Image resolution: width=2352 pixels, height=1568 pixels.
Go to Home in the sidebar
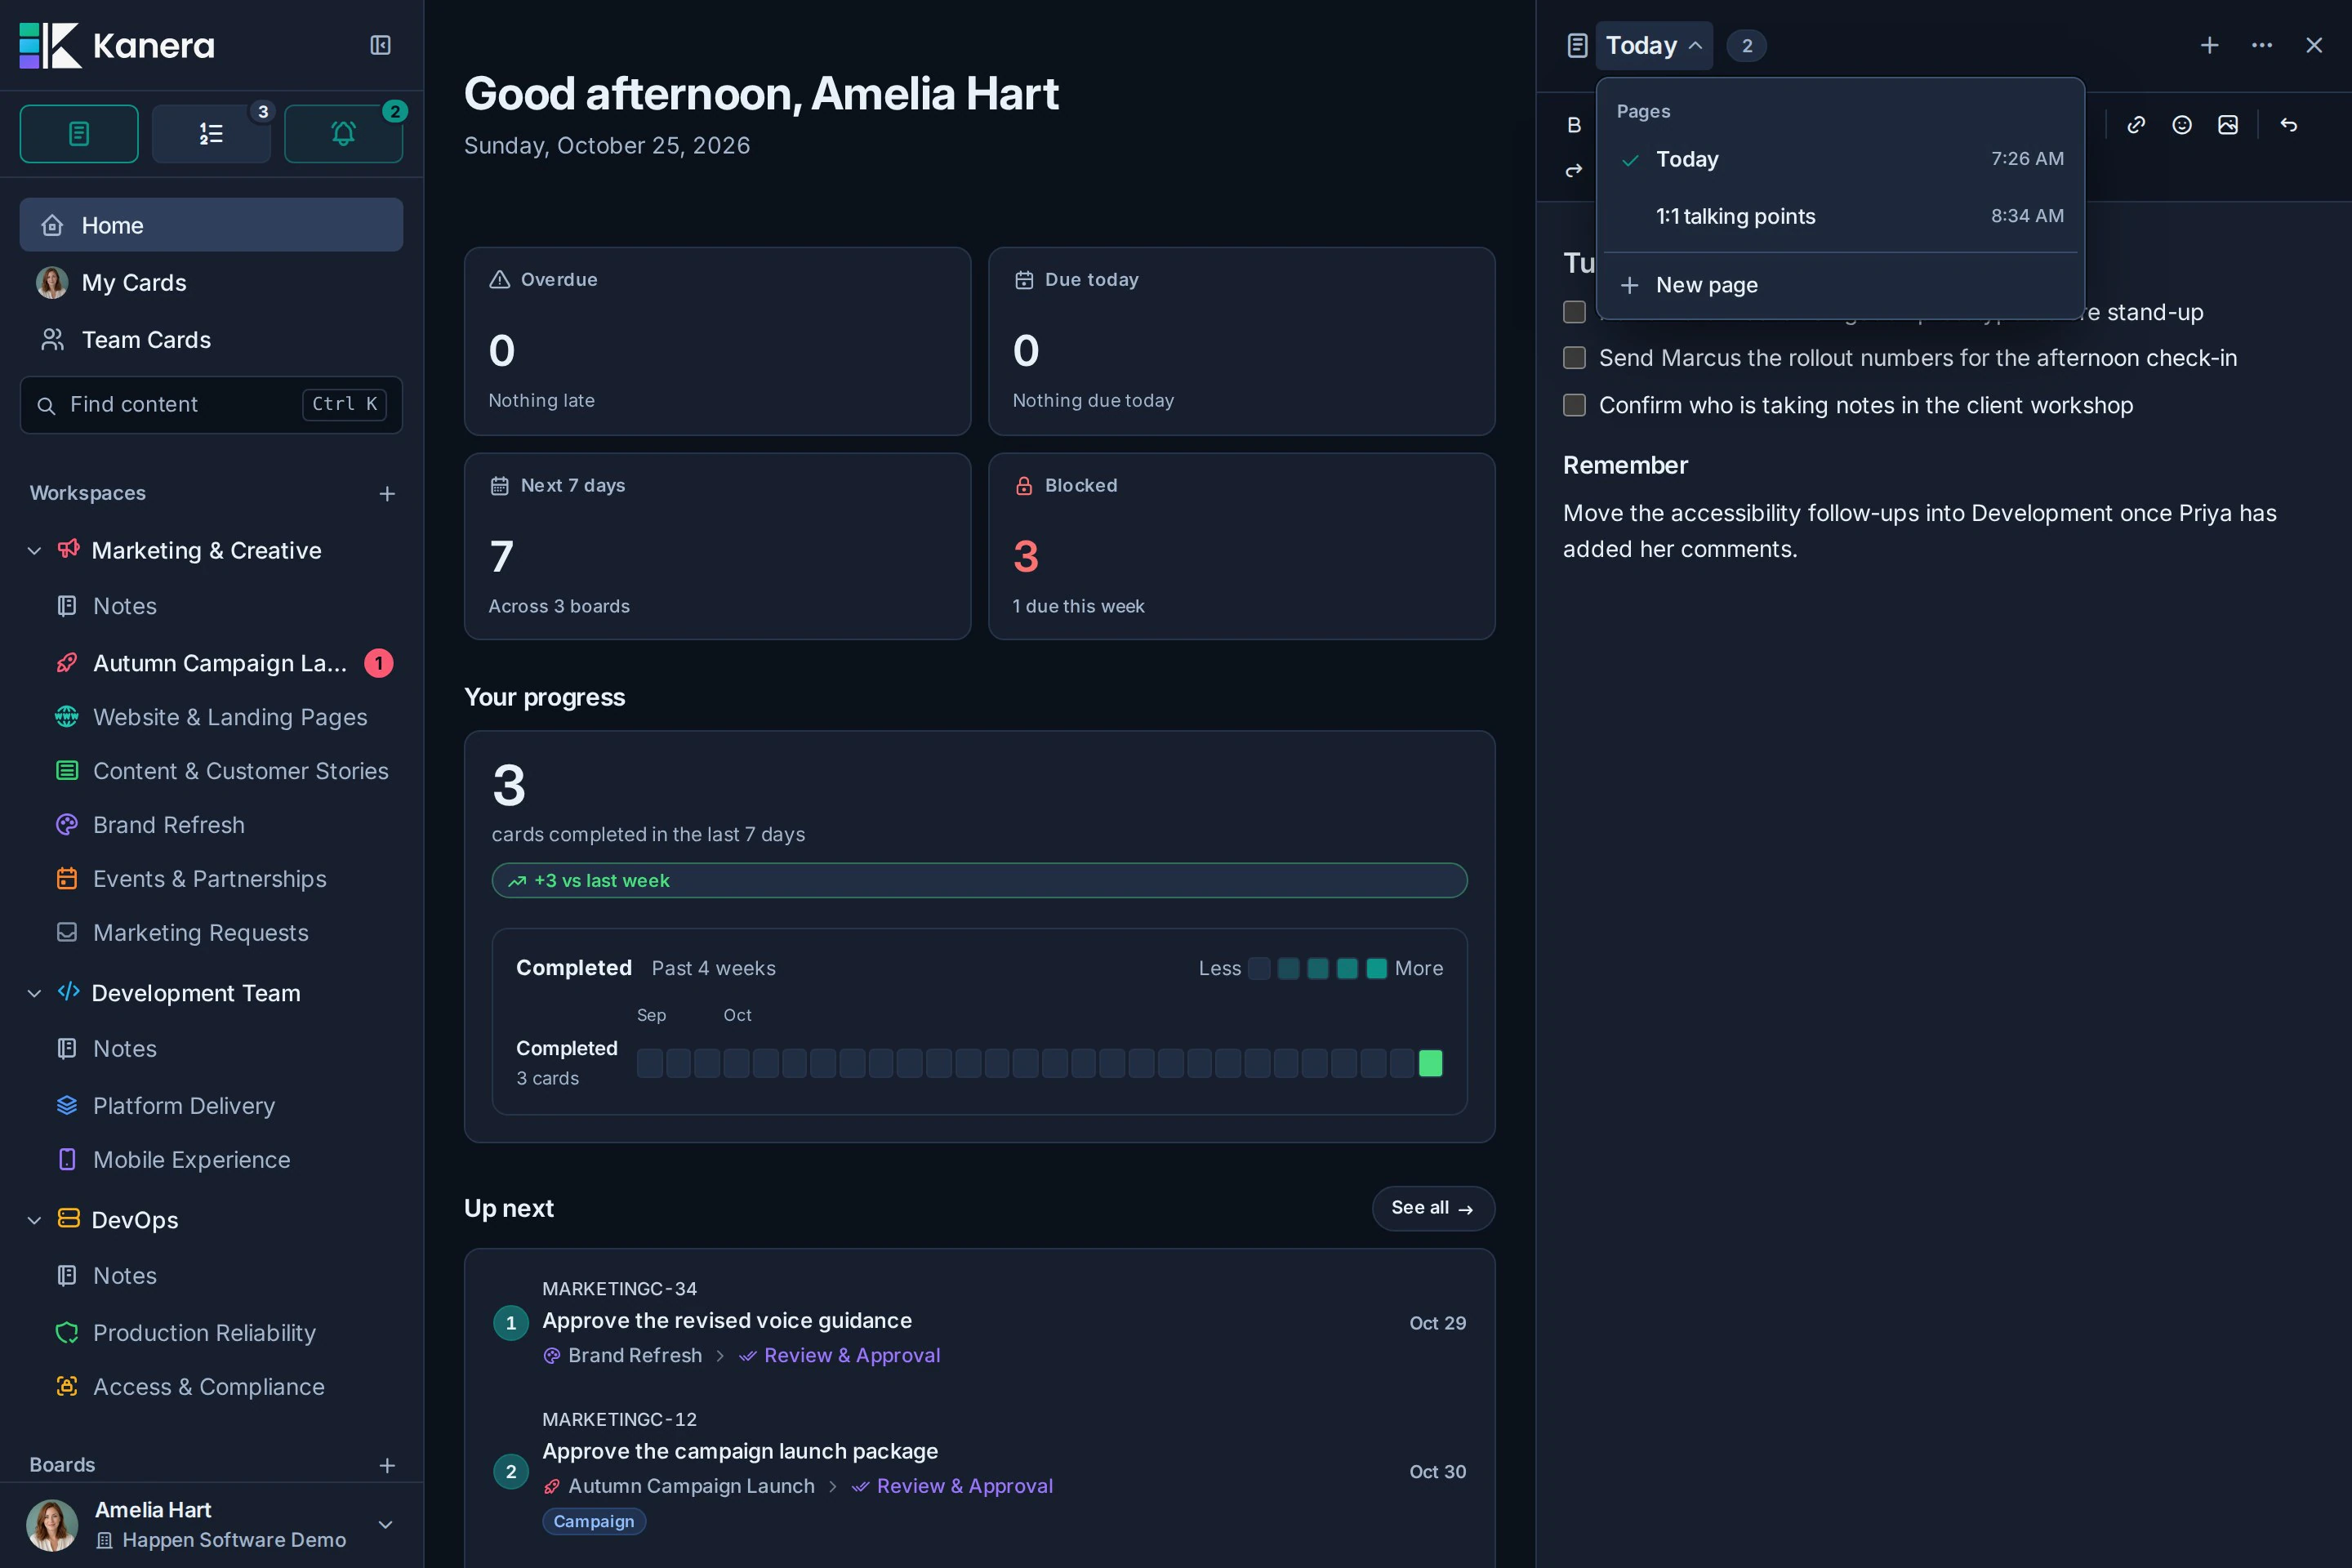point(211,225)
